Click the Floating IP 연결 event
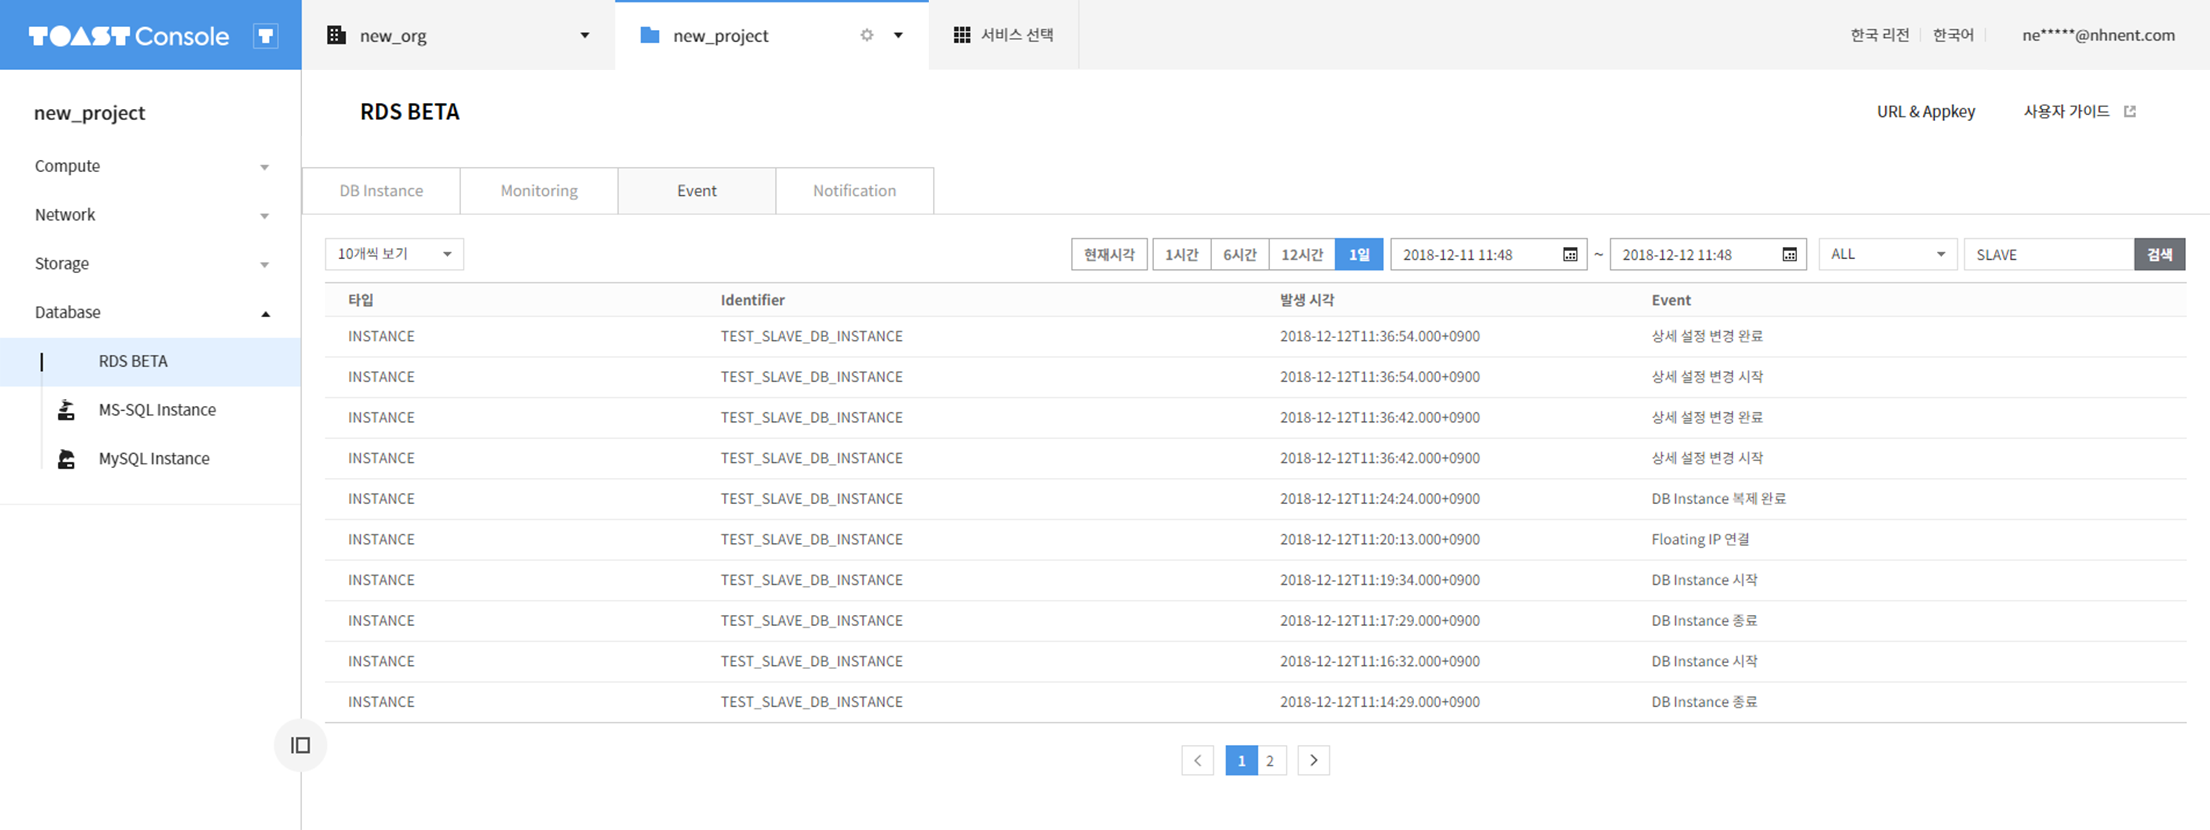The image size is (2210, 830). click(x=1700, y=539)
